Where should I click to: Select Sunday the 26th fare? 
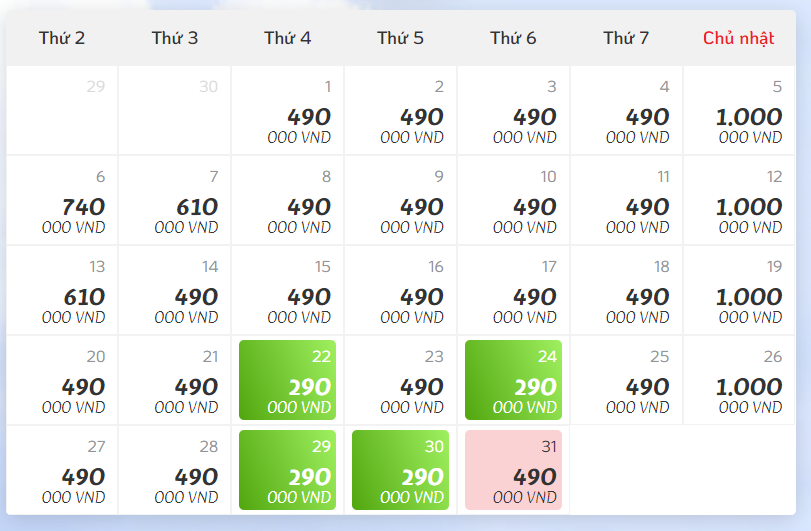coord(739,380)
